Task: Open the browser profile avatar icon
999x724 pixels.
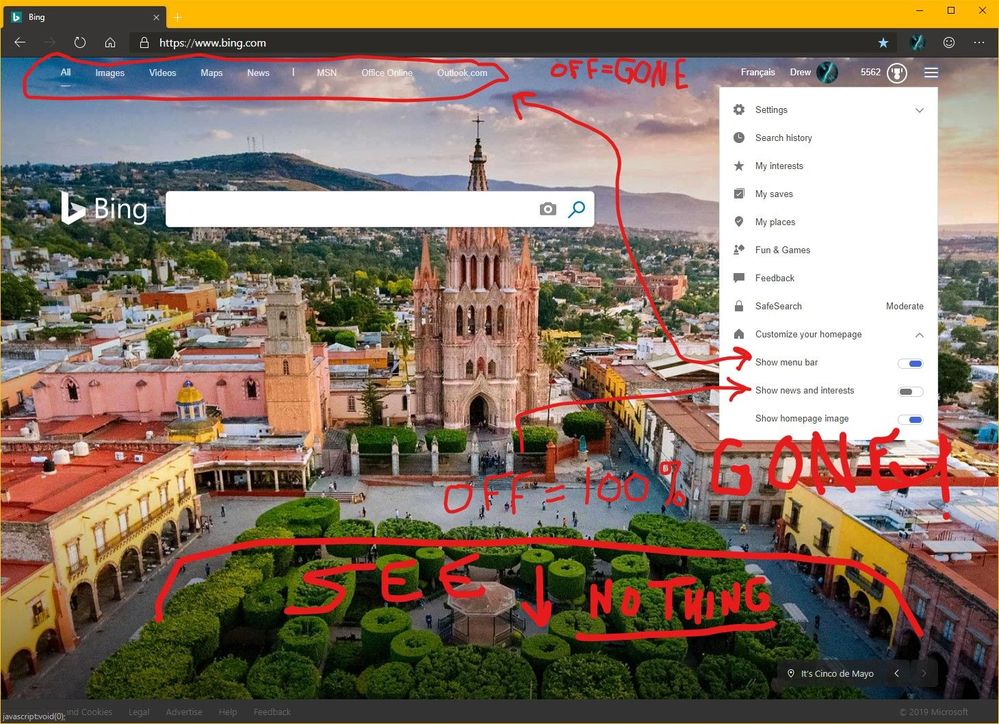Action: 917,43
